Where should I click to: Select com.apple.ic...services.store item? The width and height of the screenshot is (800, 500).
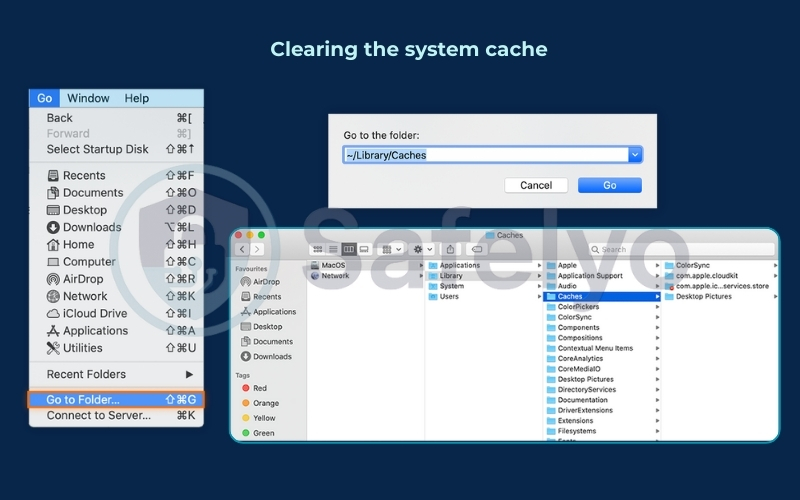click(720, 286)
